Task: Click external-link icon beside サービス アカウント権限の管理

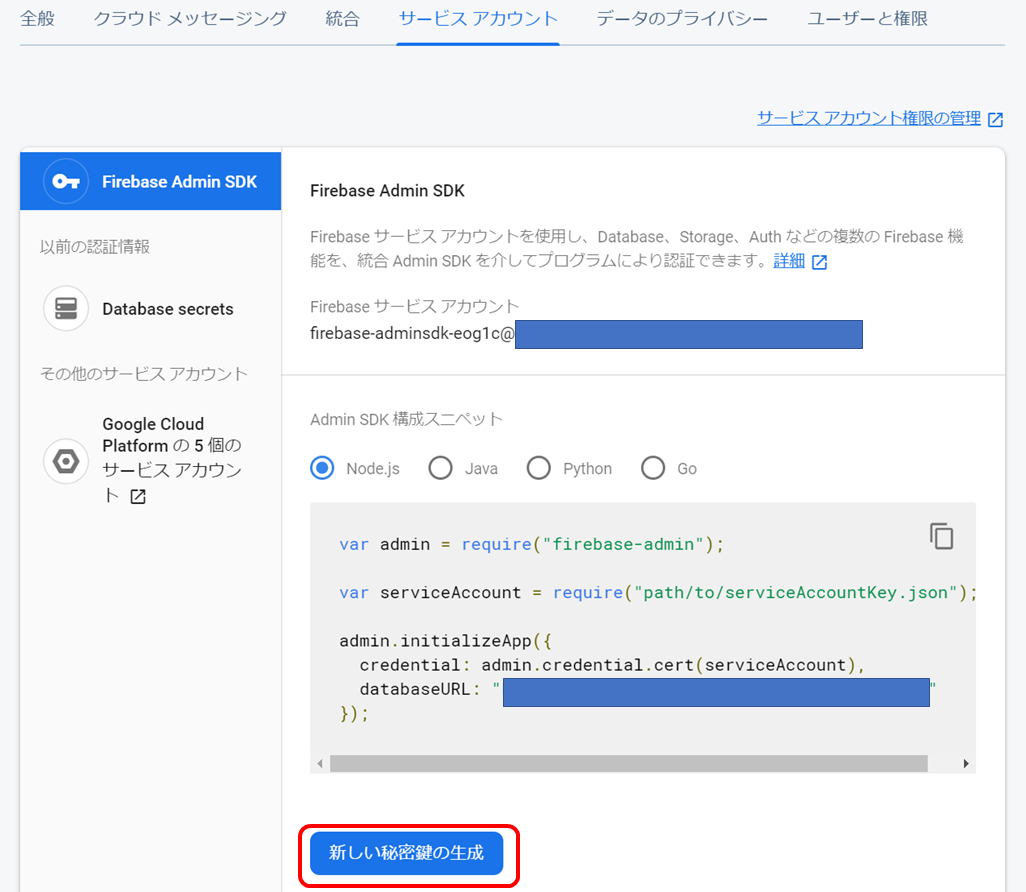Action: tap(995, 119)
